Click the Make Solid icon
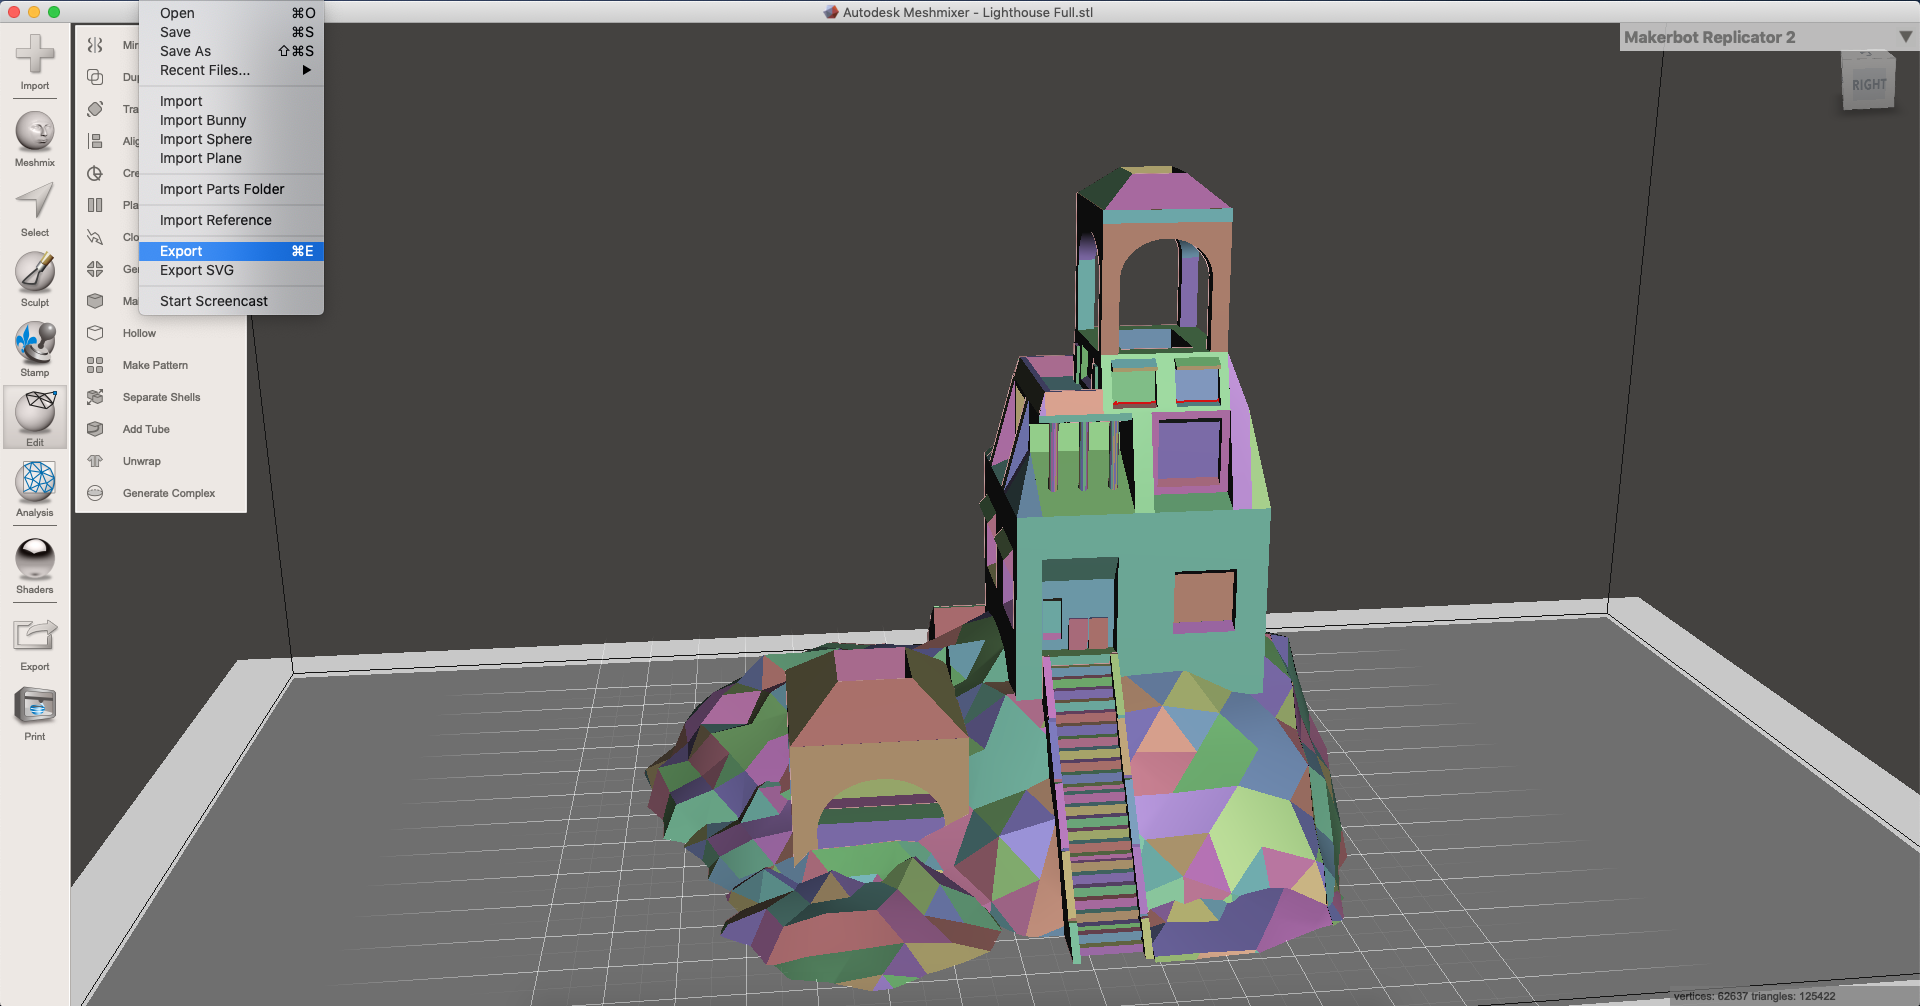1920x1006 pixels. [x=95, y=301]
